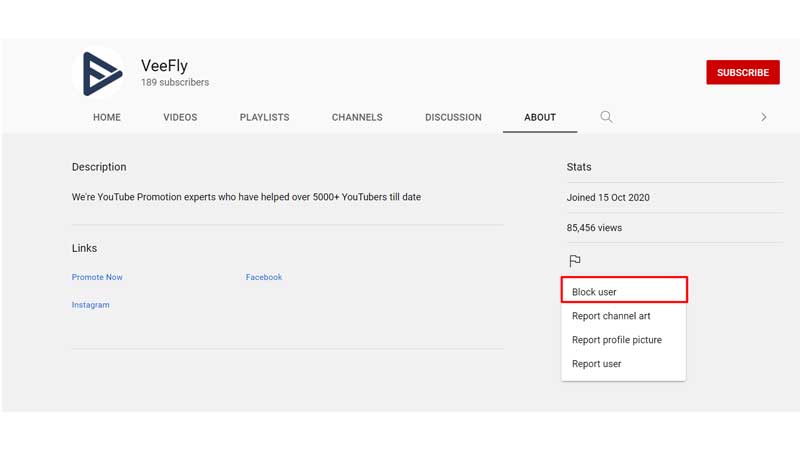Open the channel search magnifier icon
This screenshot has width=800, height=450.
[606, 117]
